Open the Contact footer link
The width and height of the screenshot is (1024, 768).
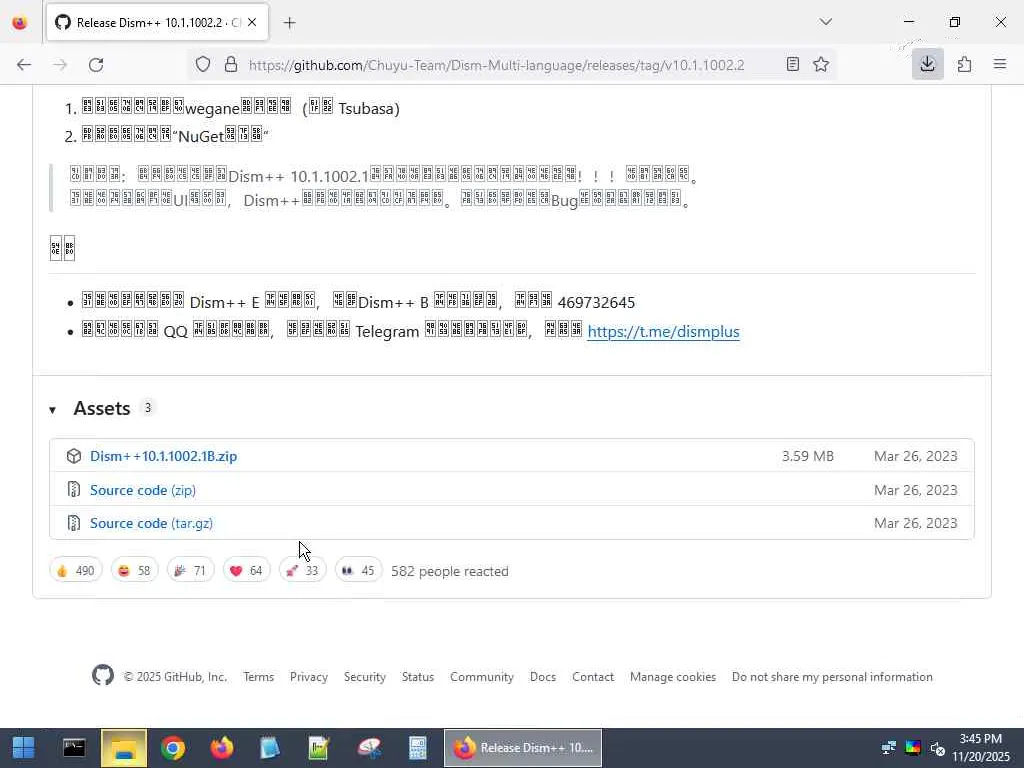[x=593, y=677]
